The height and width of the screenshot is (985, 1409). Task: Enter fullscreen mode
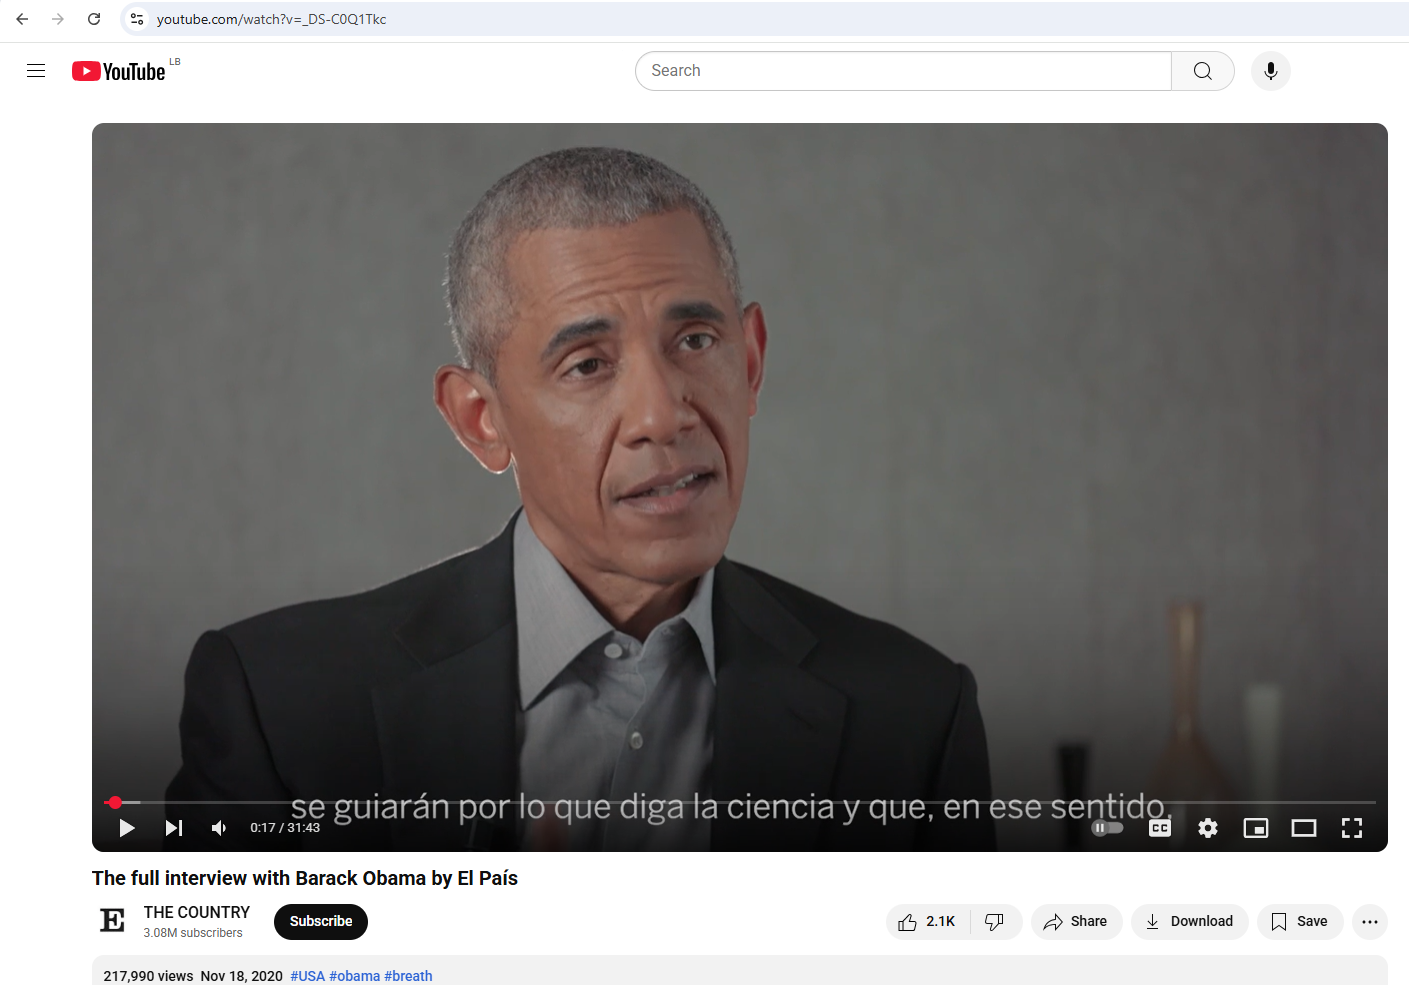click(x=1352, y=828)
